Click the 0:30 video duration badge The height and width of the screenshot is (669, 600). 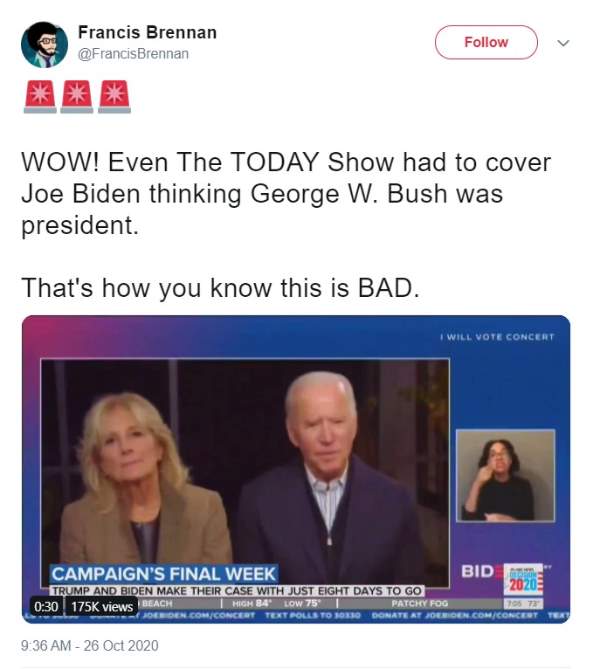pos(46,606)
